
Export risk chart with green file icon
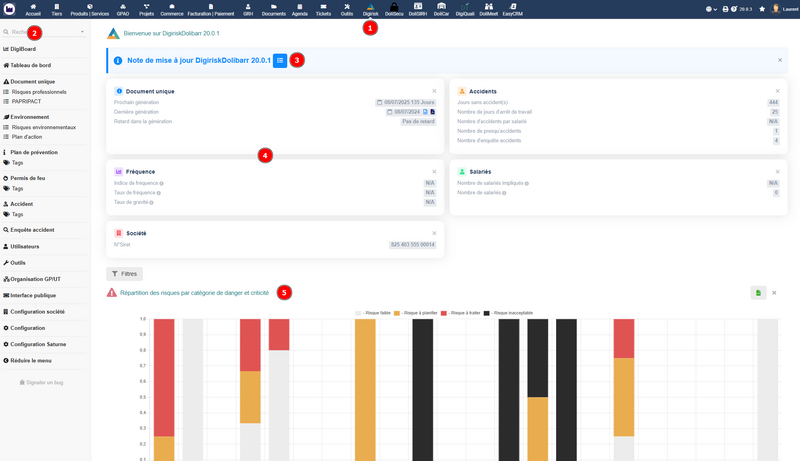click(758, 293)
